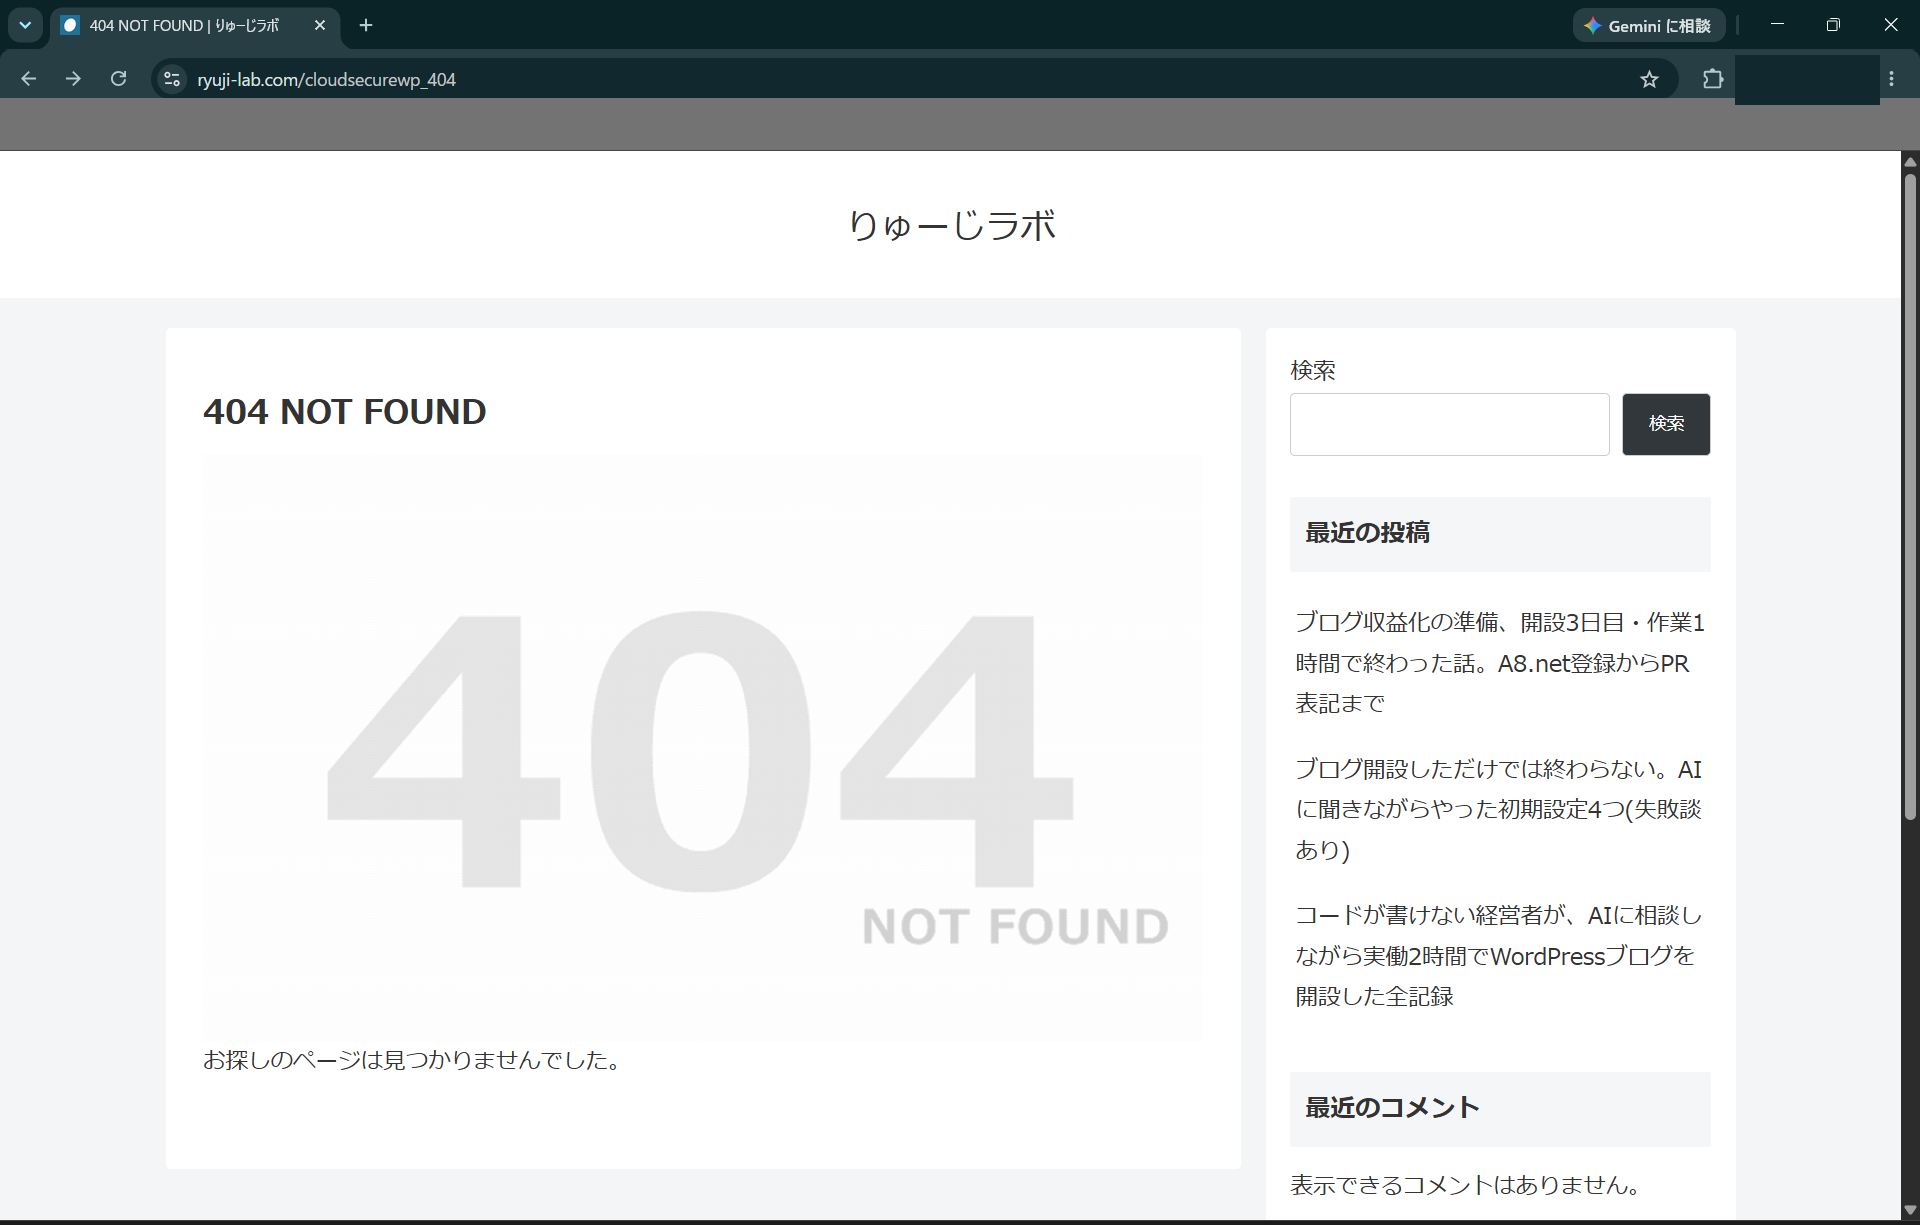Click text 表示できるコメントはありません。
This screenshot has height=1225, width=1920.
[x=1467, y=1185]
